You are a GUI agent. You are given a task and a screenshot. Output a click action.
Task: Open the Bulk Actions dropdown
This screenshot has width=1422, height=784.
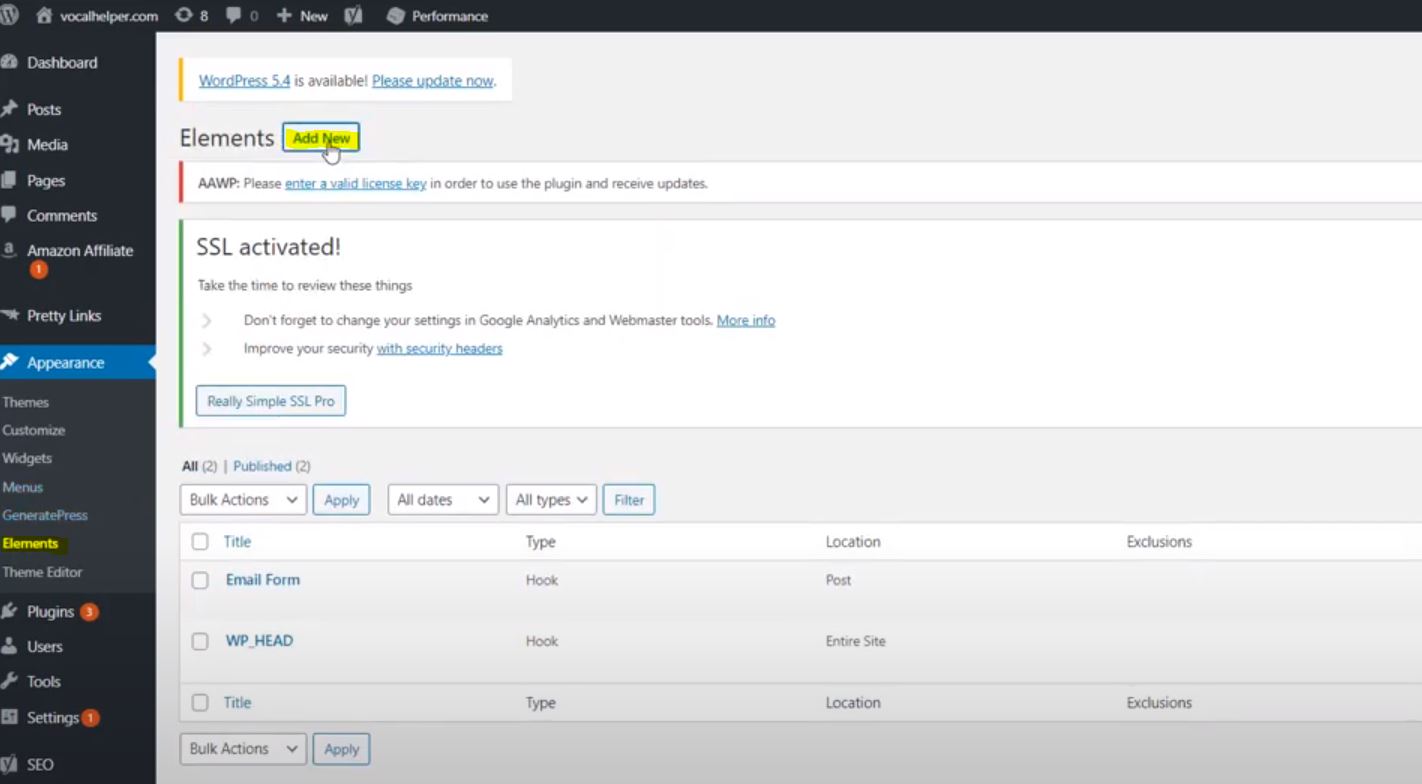242,499
